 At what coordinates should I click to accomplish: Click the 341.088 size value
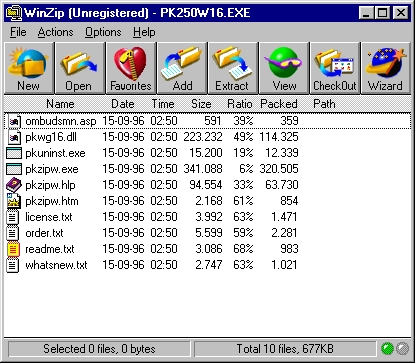(x=203, y=169)
